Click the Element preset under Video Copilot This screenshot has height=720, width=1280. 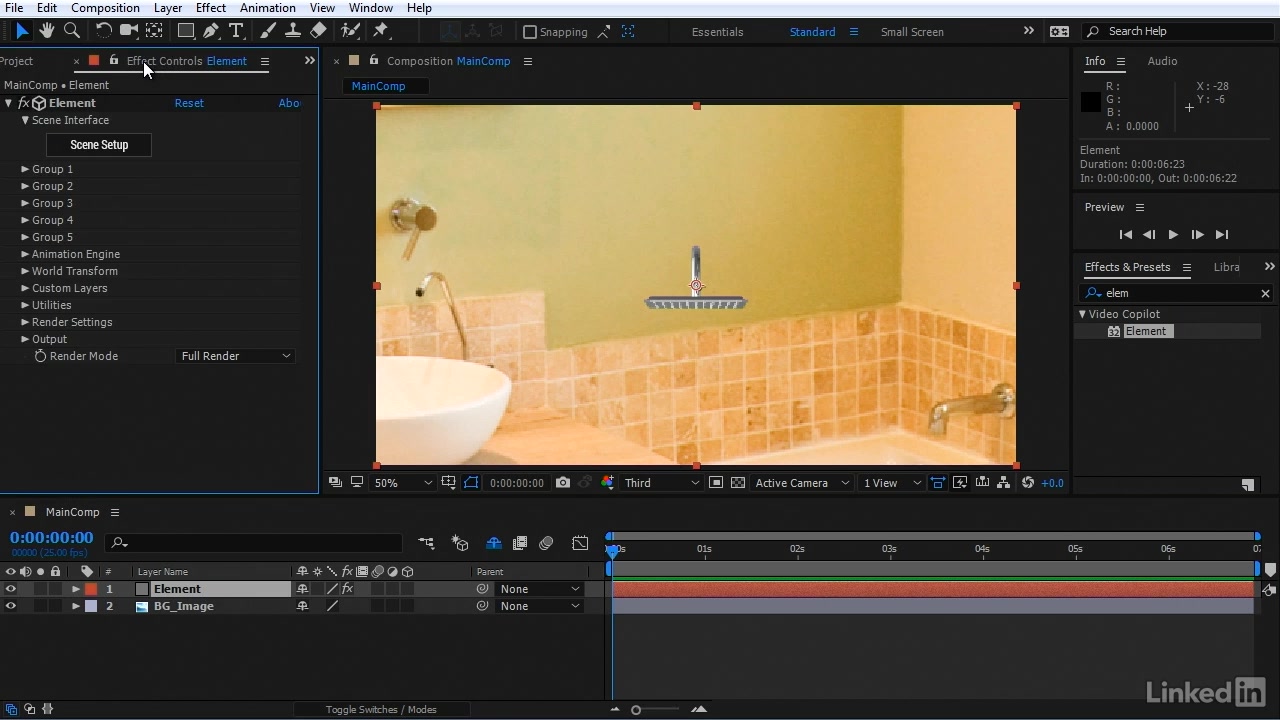click(x=1146, y=331)
